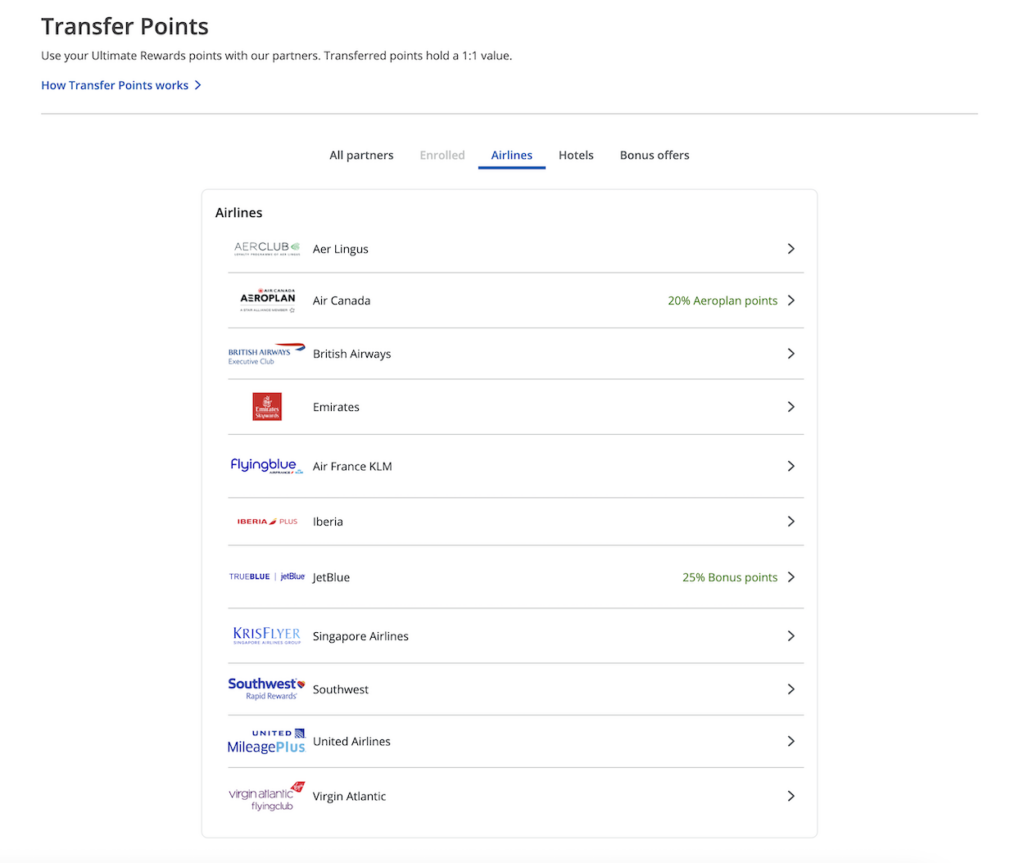Expand the British Airways row chevron
Screen dimensions: 1024x863
(791, 353)
